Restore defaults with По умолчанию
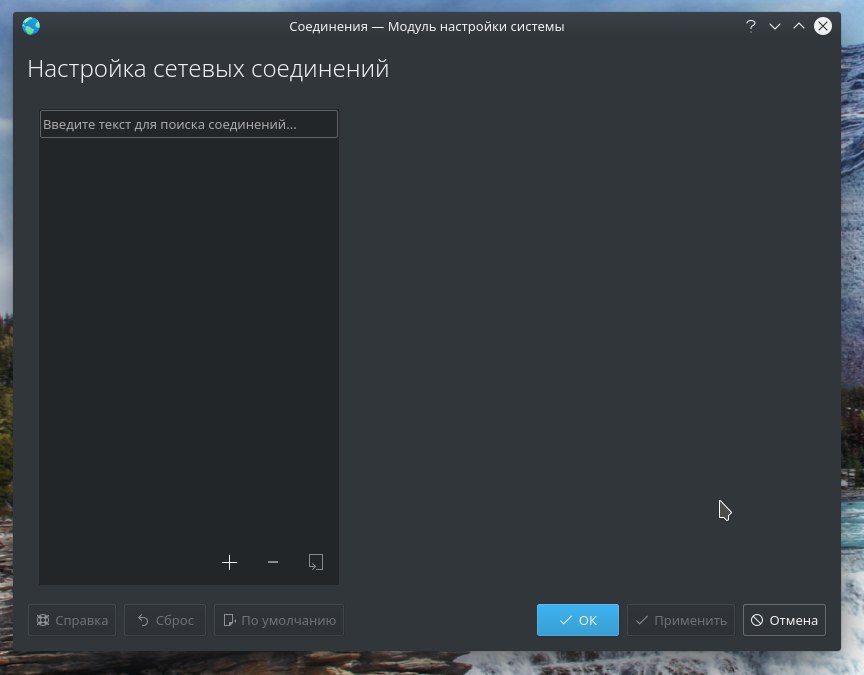The width and height of the screenshot is (864, 675). coord(279,620)
